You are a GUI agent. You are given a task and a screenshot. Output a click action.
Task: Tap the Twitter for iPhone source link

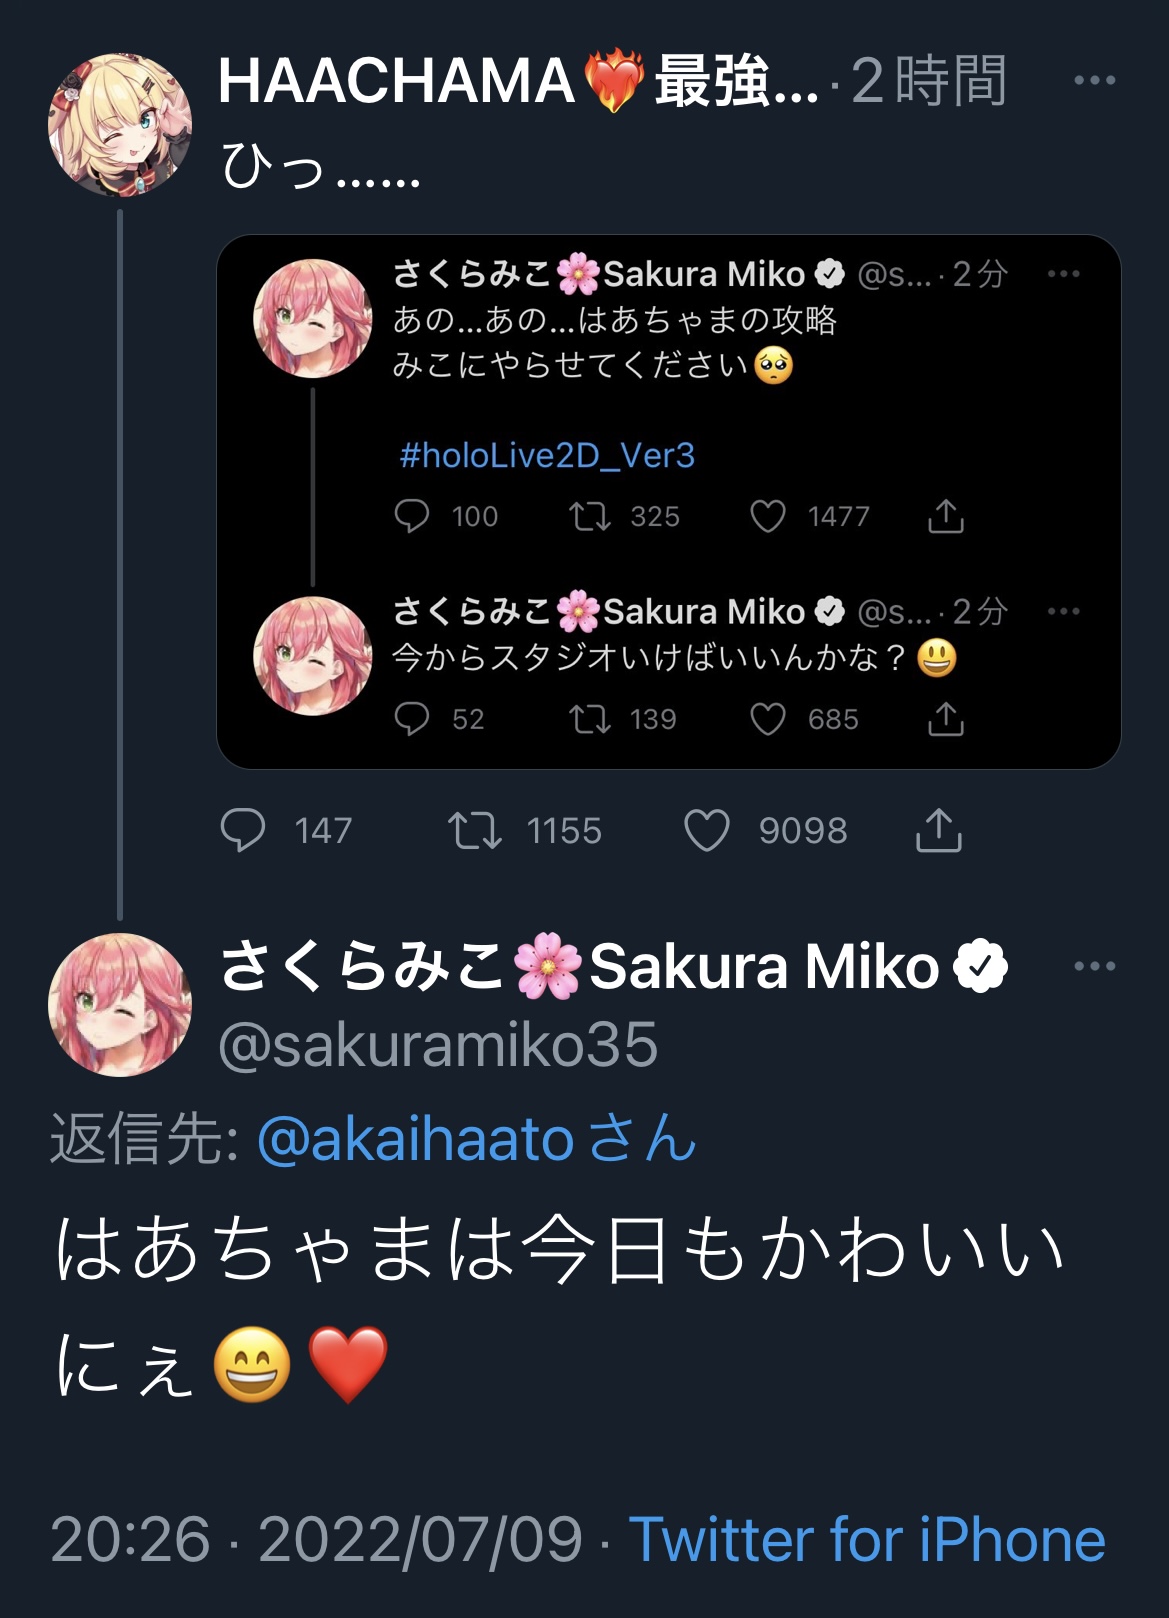click(866, 1538)
